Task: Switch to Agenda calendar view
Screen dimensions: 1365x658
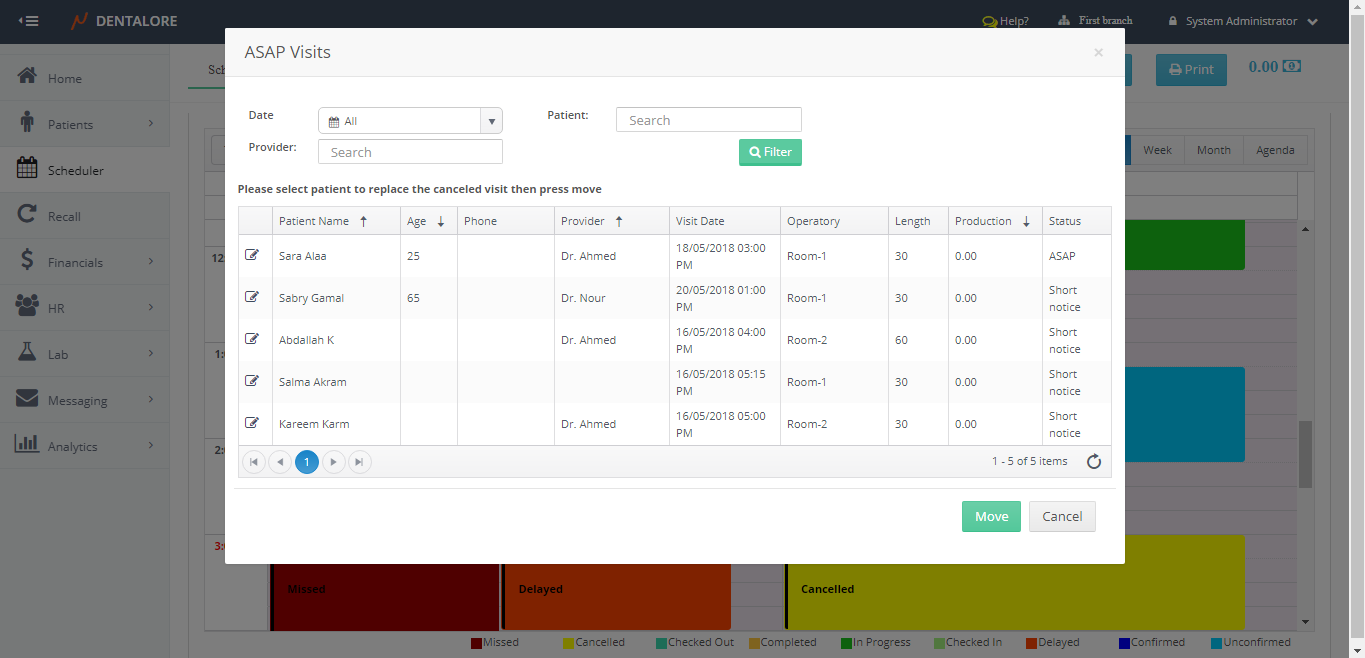Action: click(1275, 150)
